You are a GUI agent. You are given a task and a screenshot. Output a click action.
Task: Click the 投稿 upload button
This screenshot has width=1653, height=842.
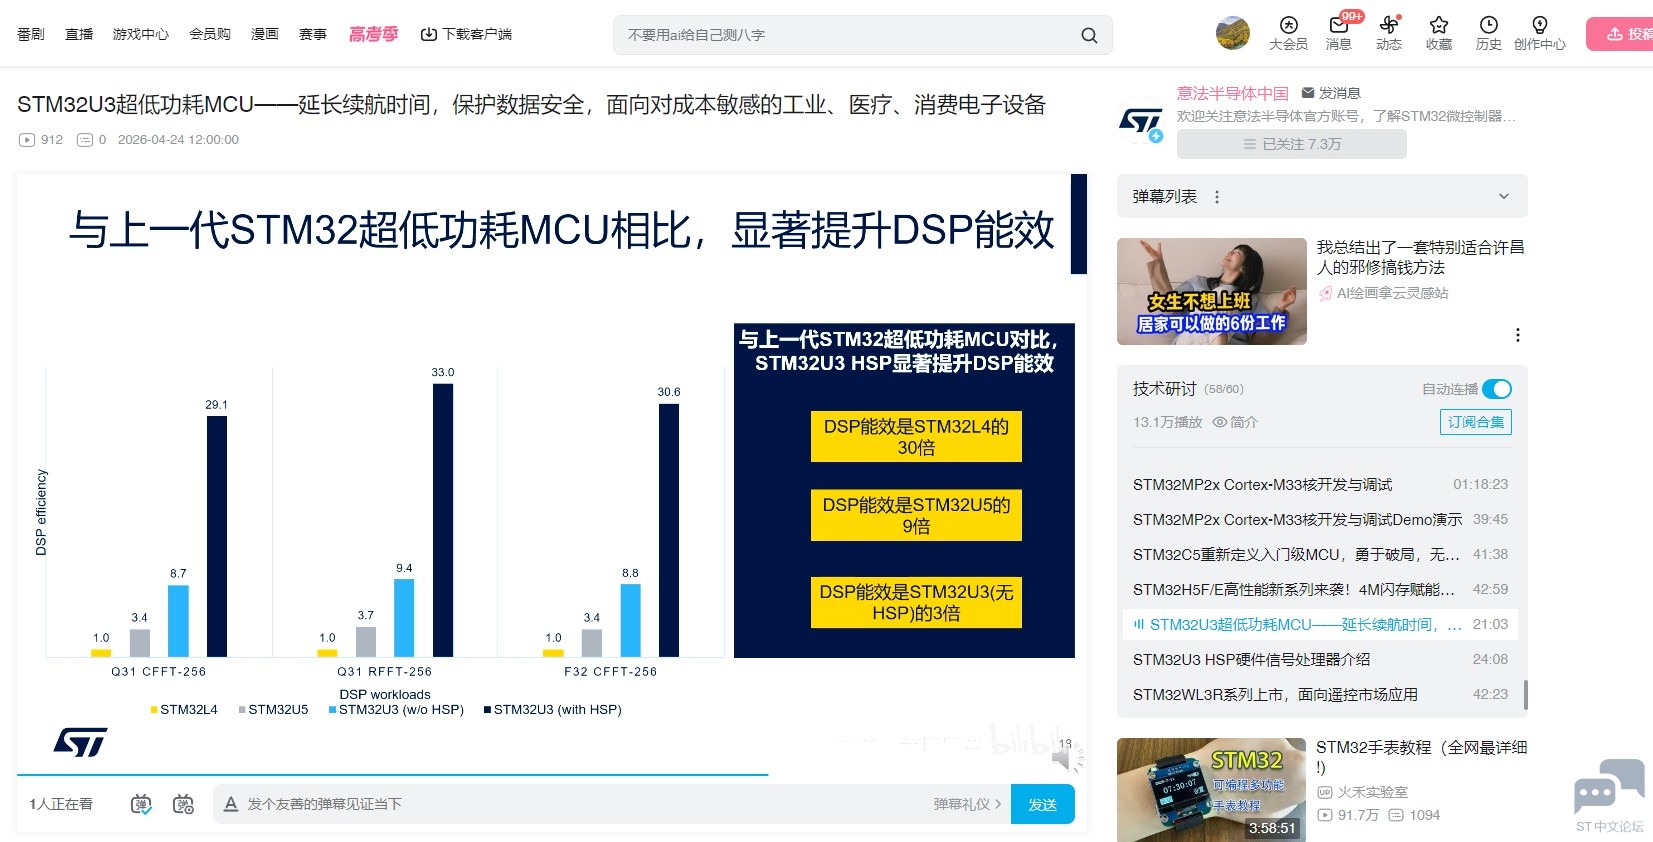click(1620, 34)
